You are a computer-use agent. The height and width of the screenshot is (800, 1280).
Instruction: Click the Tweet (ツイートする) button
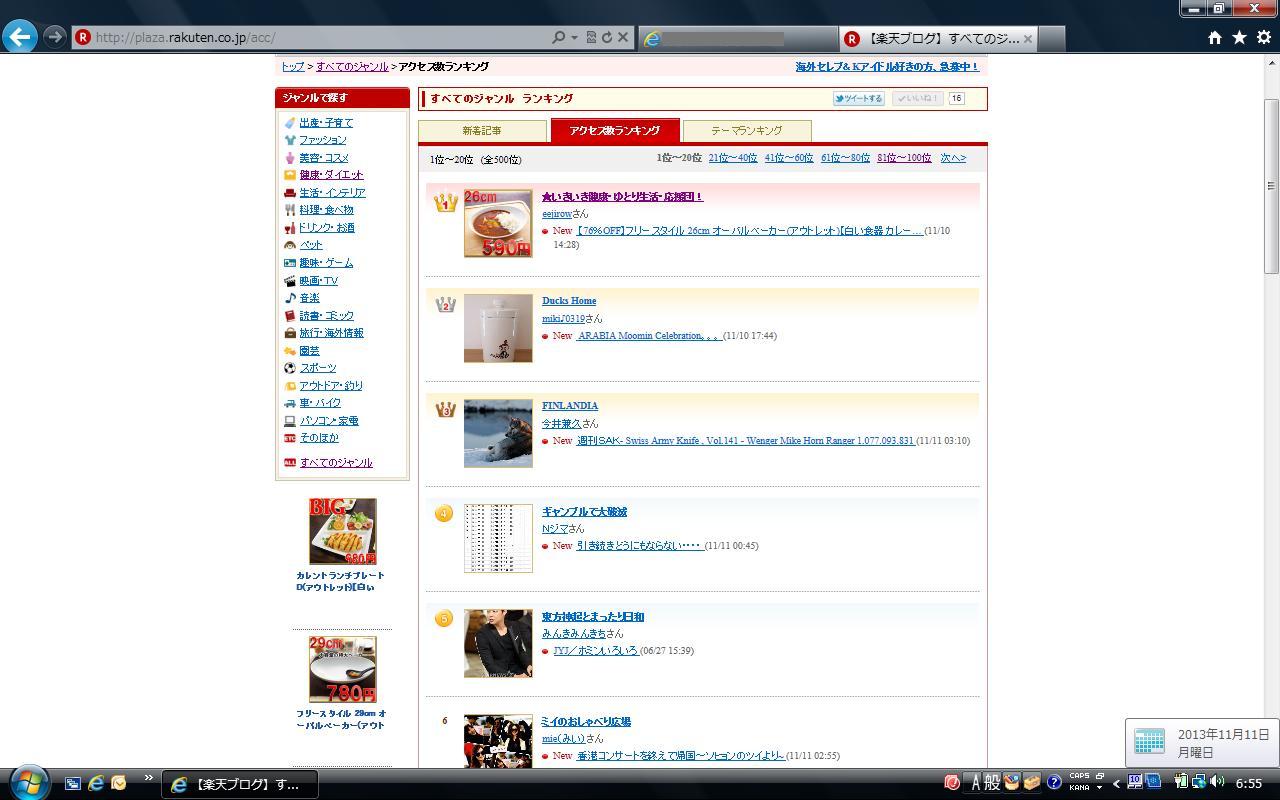point(859,99)
